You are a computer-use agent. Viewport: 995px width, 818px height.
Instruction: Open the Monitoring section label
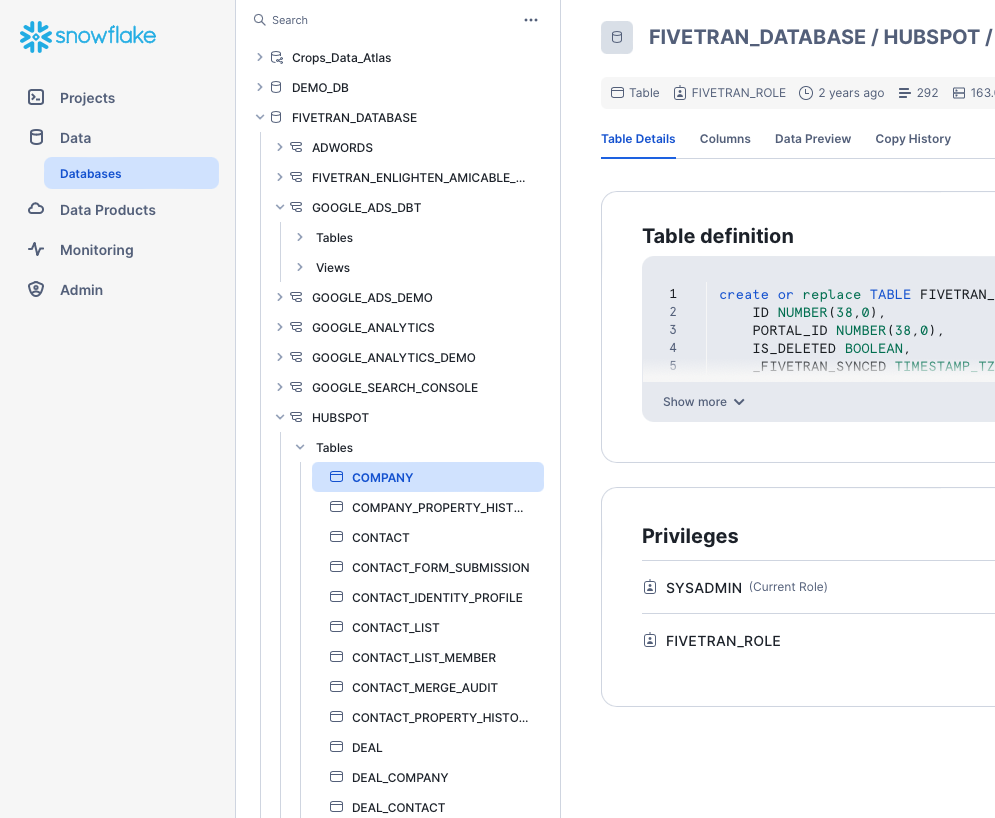[96, 250]
